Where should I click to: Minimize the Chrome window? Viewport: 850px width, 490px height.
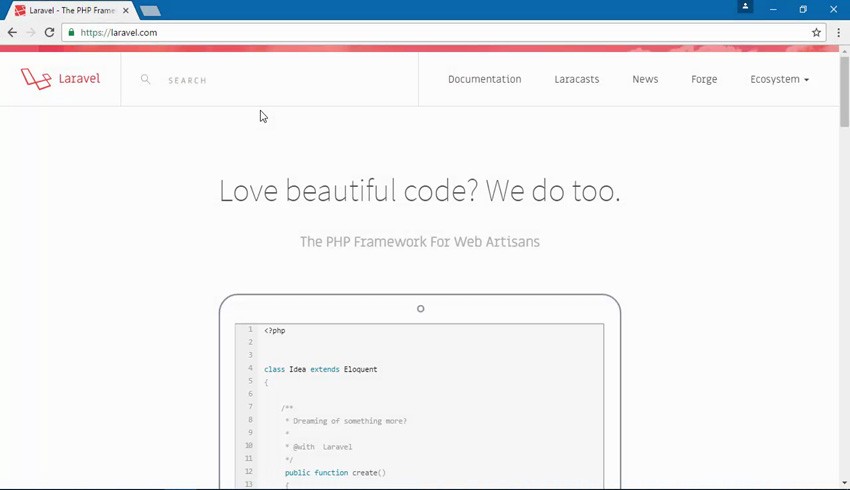click(x=773, y=9)
